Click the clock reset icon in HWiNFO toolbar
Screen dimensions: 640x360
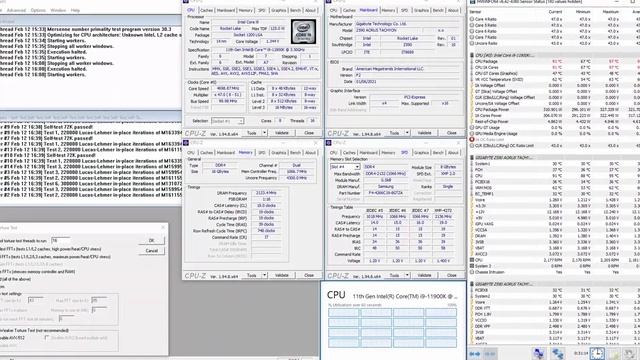point(597,353)
